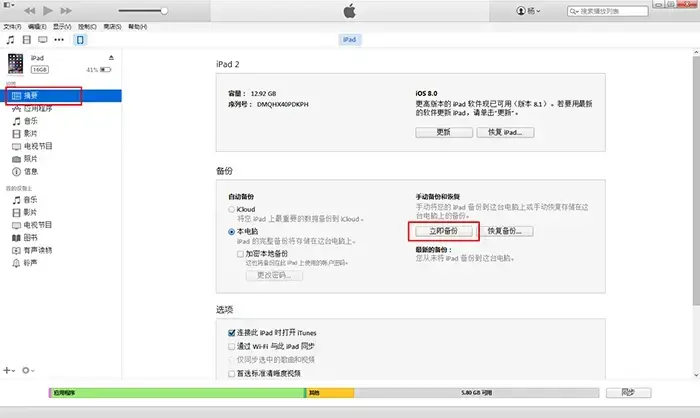
Task: Click the 41% battery indicator
Action: coord(99,70)
